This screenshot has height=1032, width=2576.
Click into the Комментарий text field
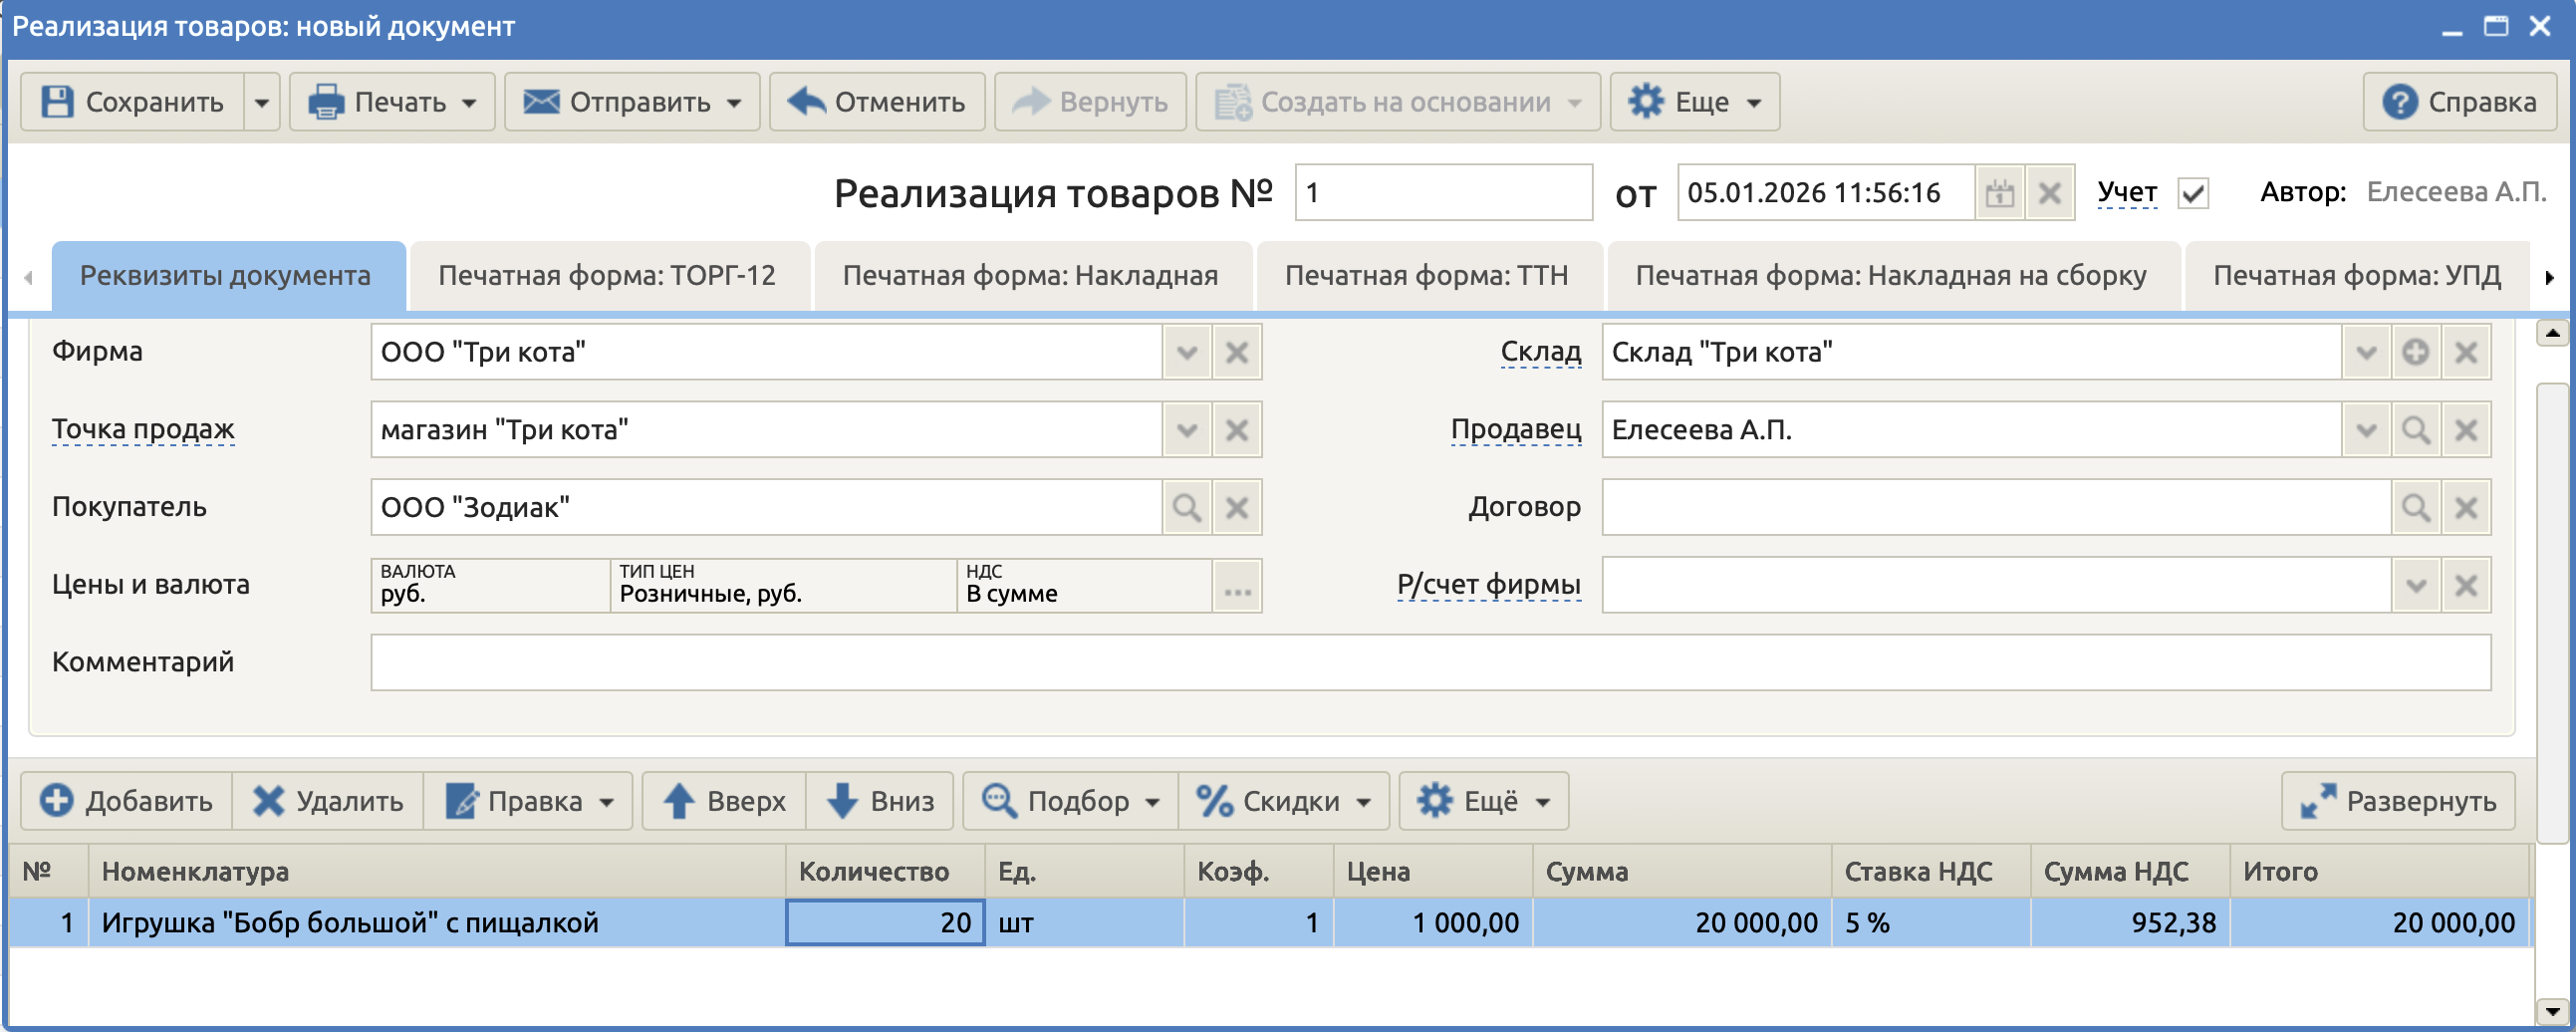[1430, 663]
